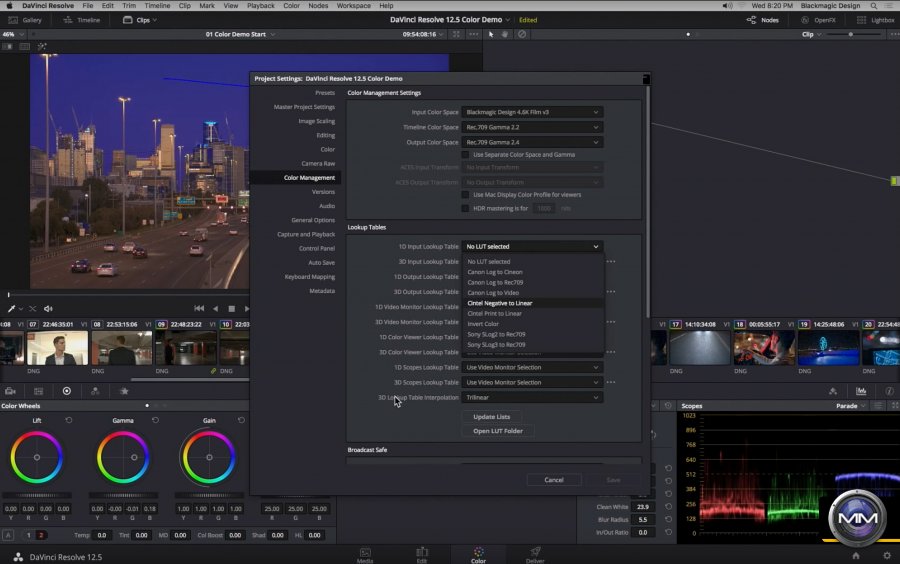This screenshot has width=900, height=564.
Task: Reset the Gamma color wheel
Action: (155, 421)
